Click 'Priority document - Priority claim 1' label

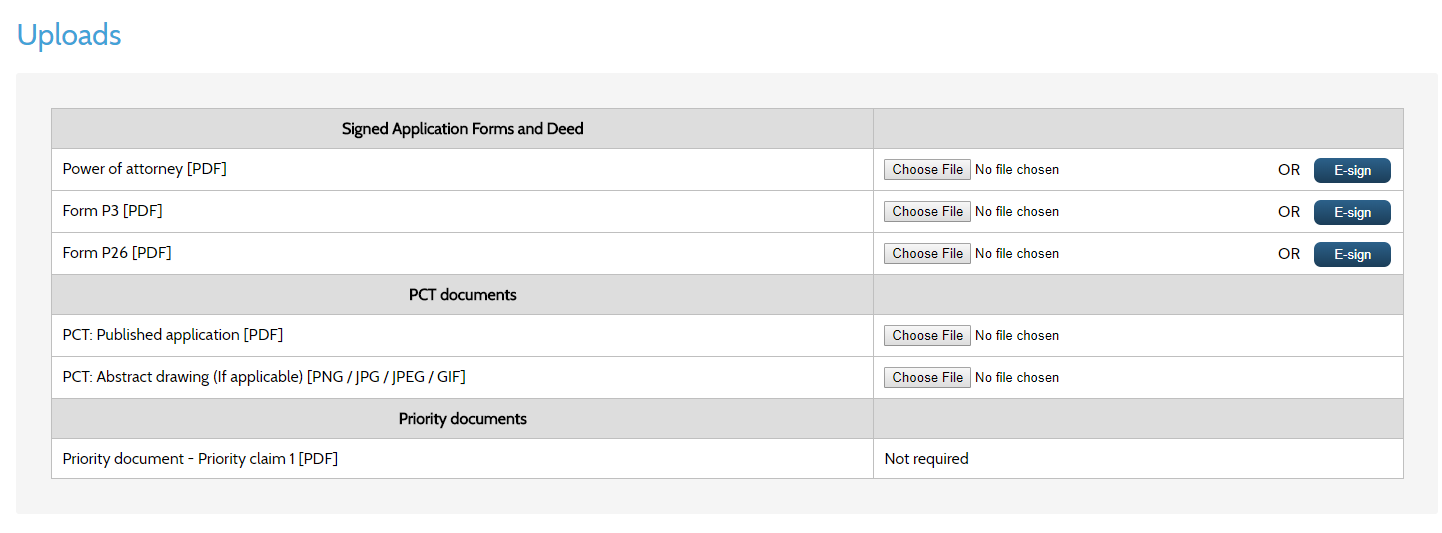click(x=200, y=459)
